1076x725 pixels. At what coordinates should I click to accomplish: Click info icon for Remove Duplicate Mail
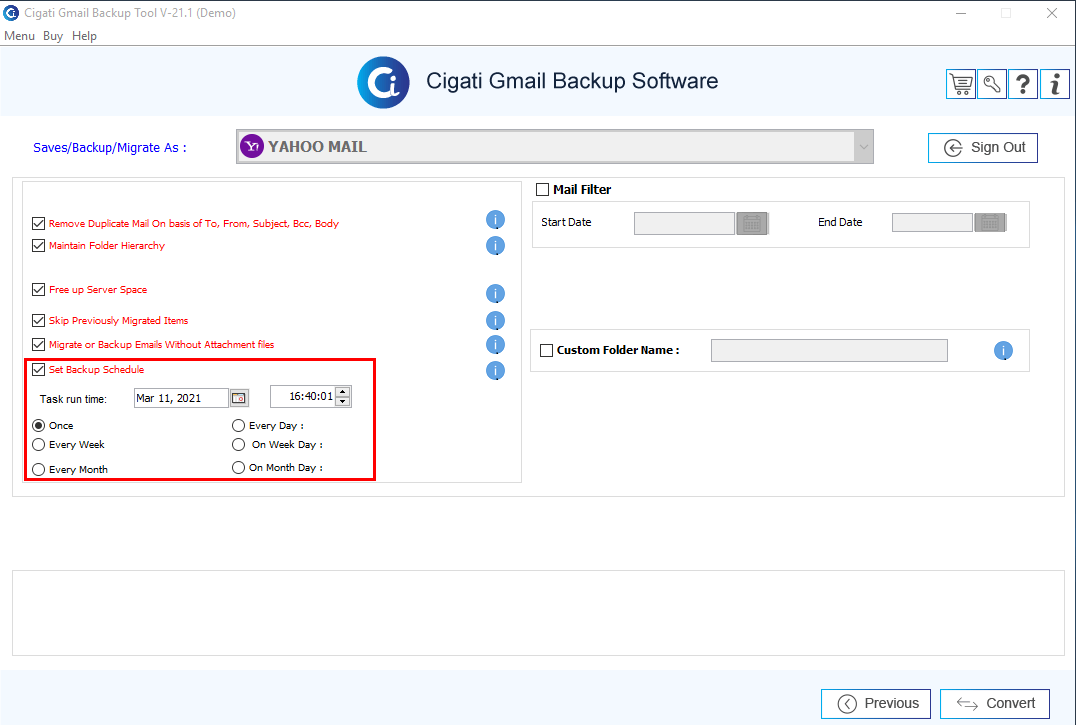(495, 219)
